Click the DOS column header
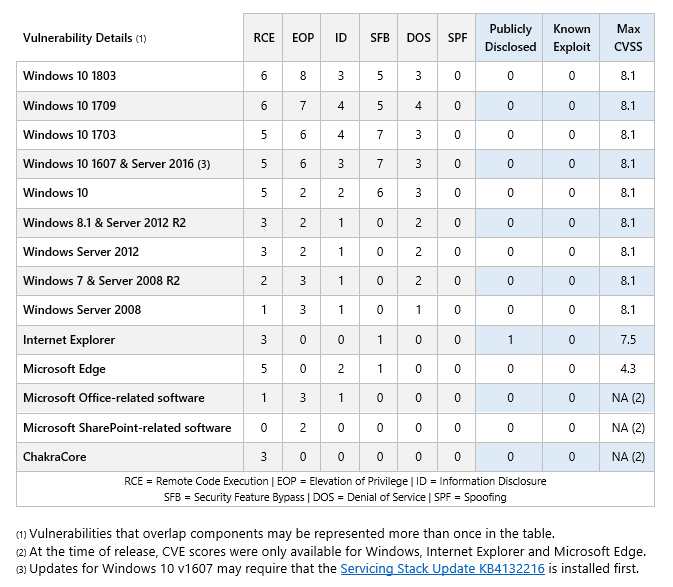 (418, 38)
